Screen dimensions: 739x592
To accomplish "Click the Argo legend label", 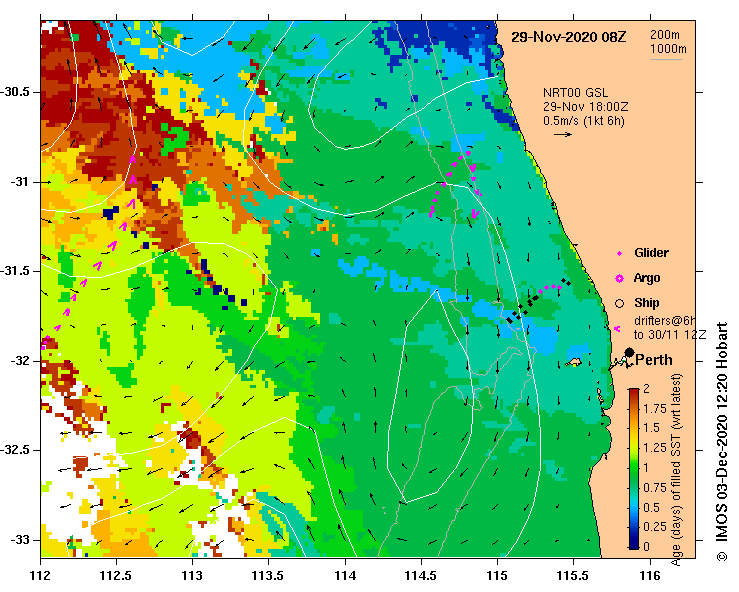I will point(647,279).
